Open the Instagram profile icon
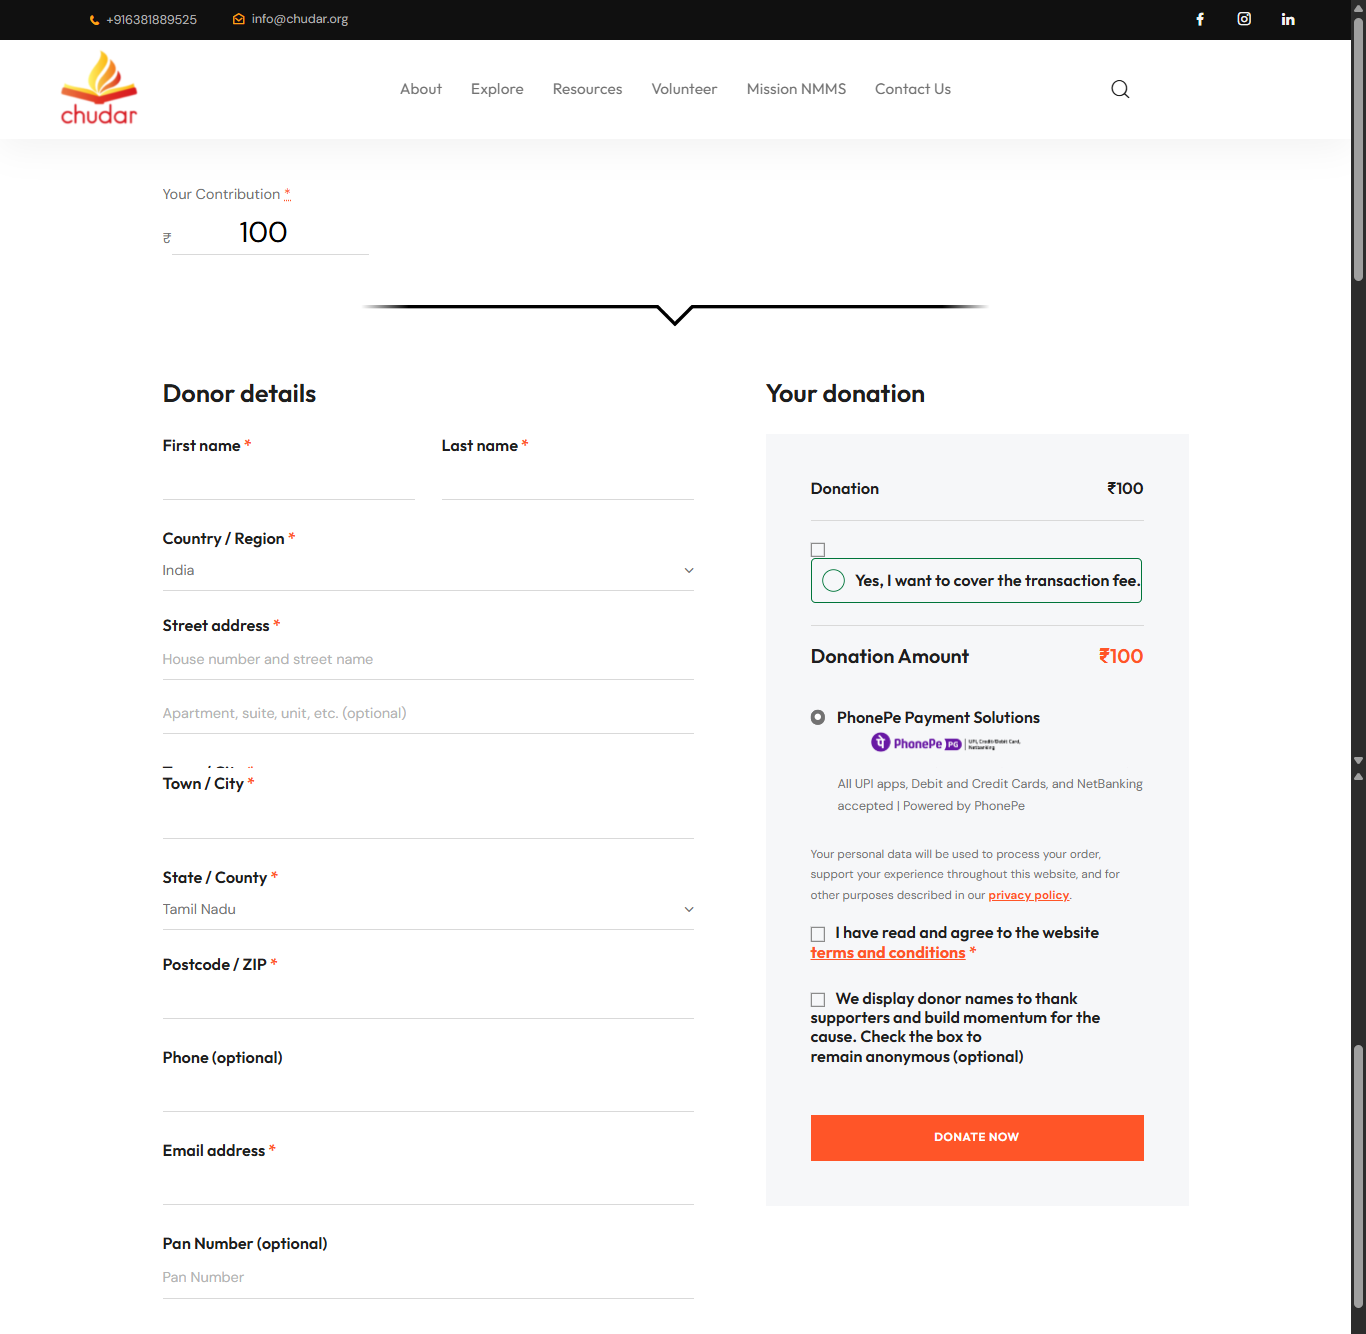Image resolution: width=1366 pixels, height=1334 pixels. point(1244,19)
